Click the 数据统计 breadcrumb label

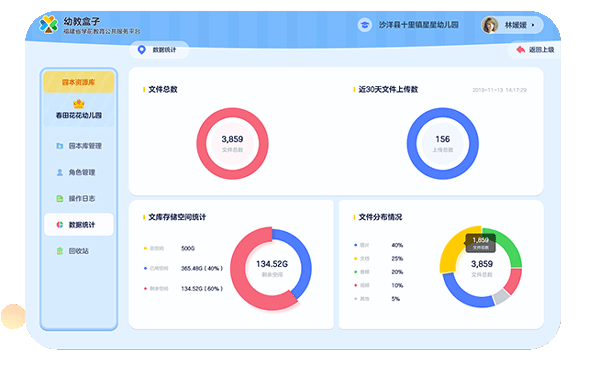point(165,50)
